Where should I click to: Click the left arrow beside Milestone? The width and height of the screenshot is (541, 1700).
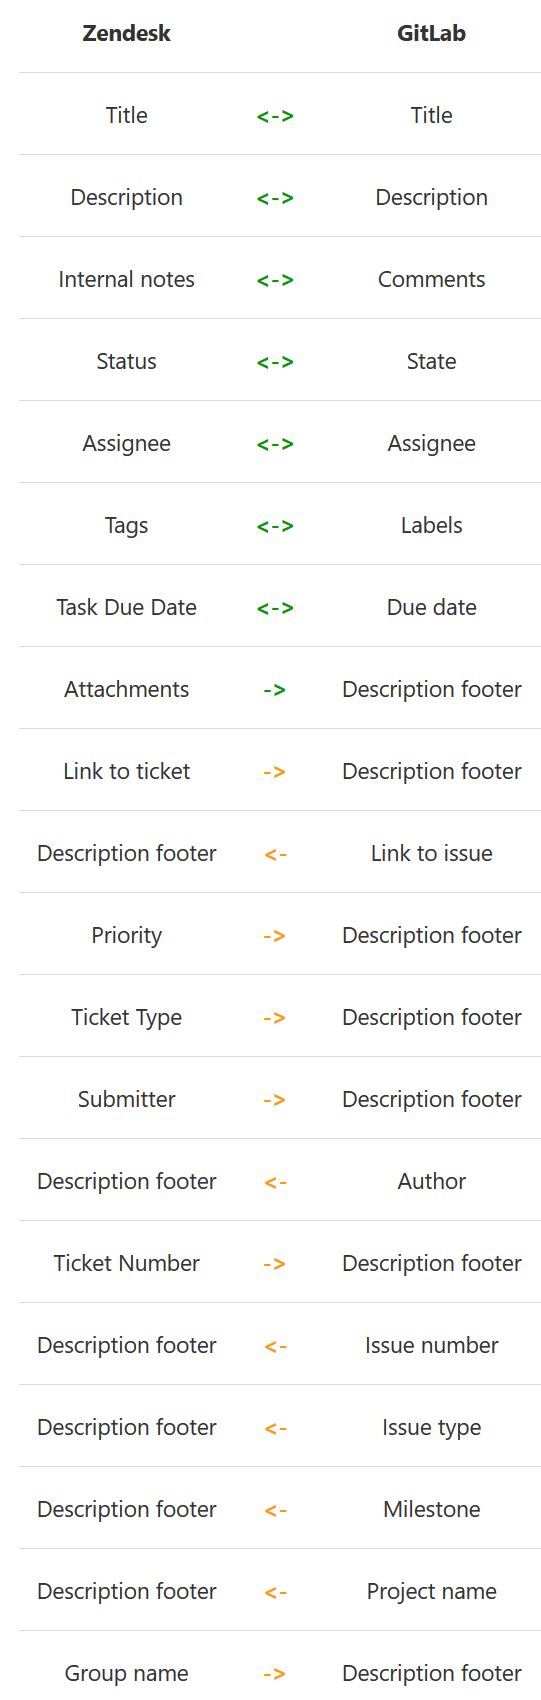[275, 1510]
